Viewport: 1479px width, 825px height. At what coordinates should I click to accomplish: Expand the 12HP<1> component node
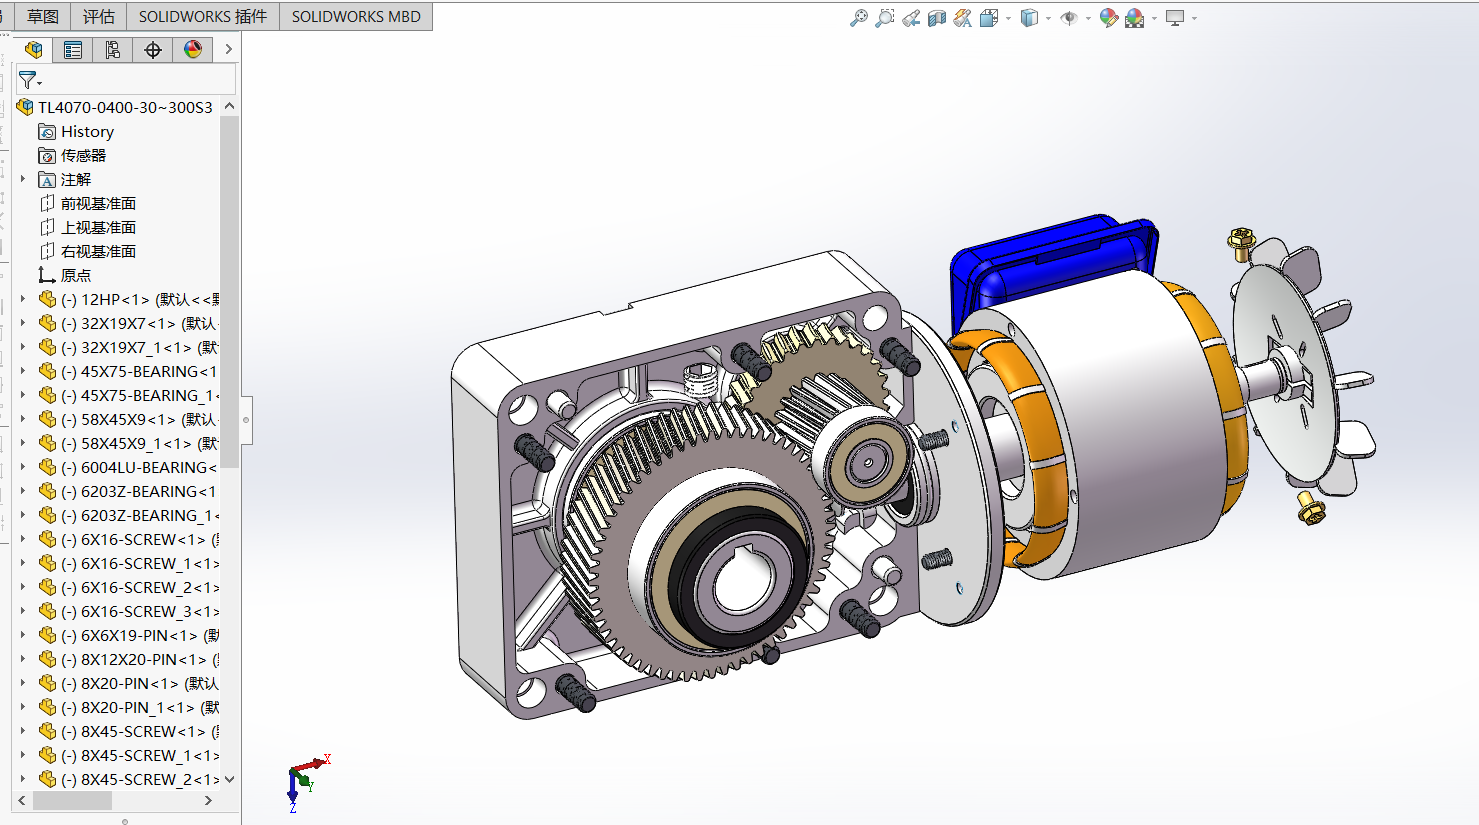tap(23, 299)
